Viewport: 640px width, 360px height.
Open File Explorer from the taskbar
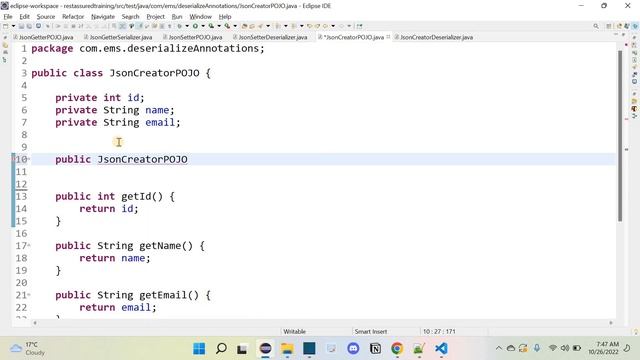click(x=287, y=349)
